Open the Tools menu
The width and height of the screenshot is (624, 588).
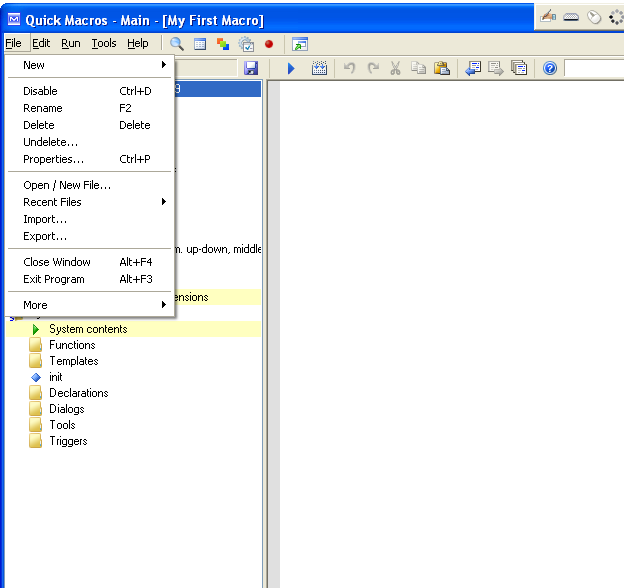click(104, 43)
